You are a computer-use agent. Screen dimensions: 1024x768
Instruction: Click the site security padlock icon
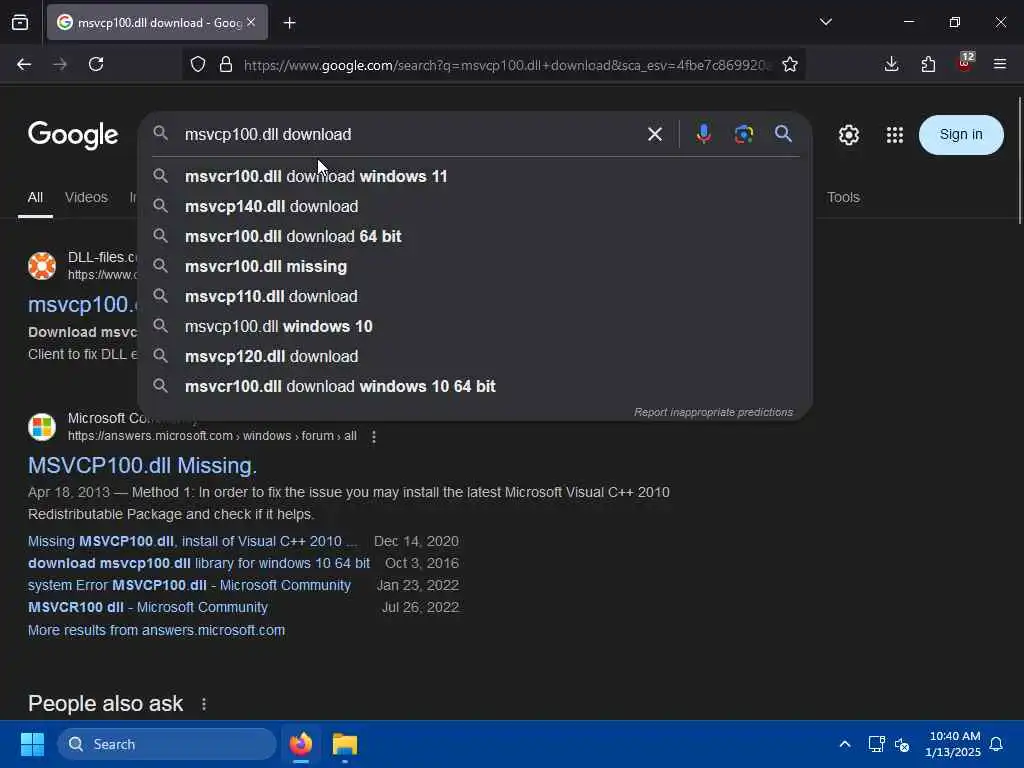click(x=226, y=64)
